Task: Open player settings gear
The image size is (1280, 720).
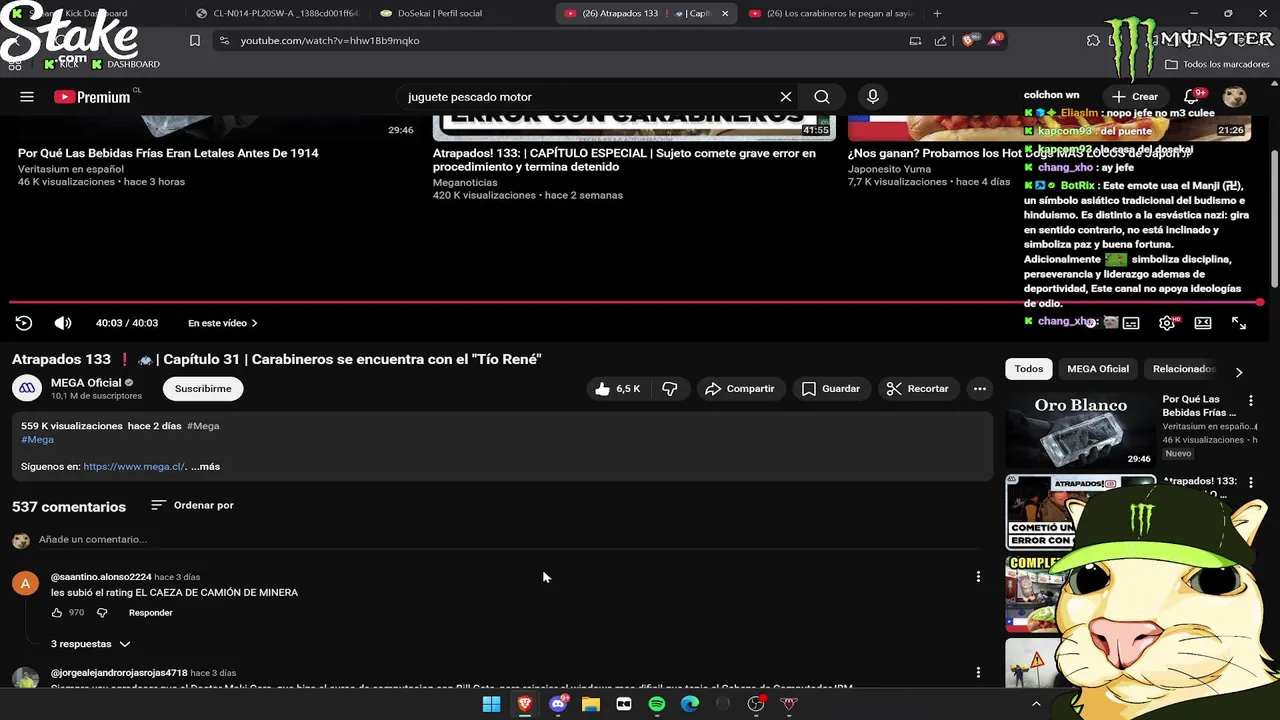Action: 1167,323
